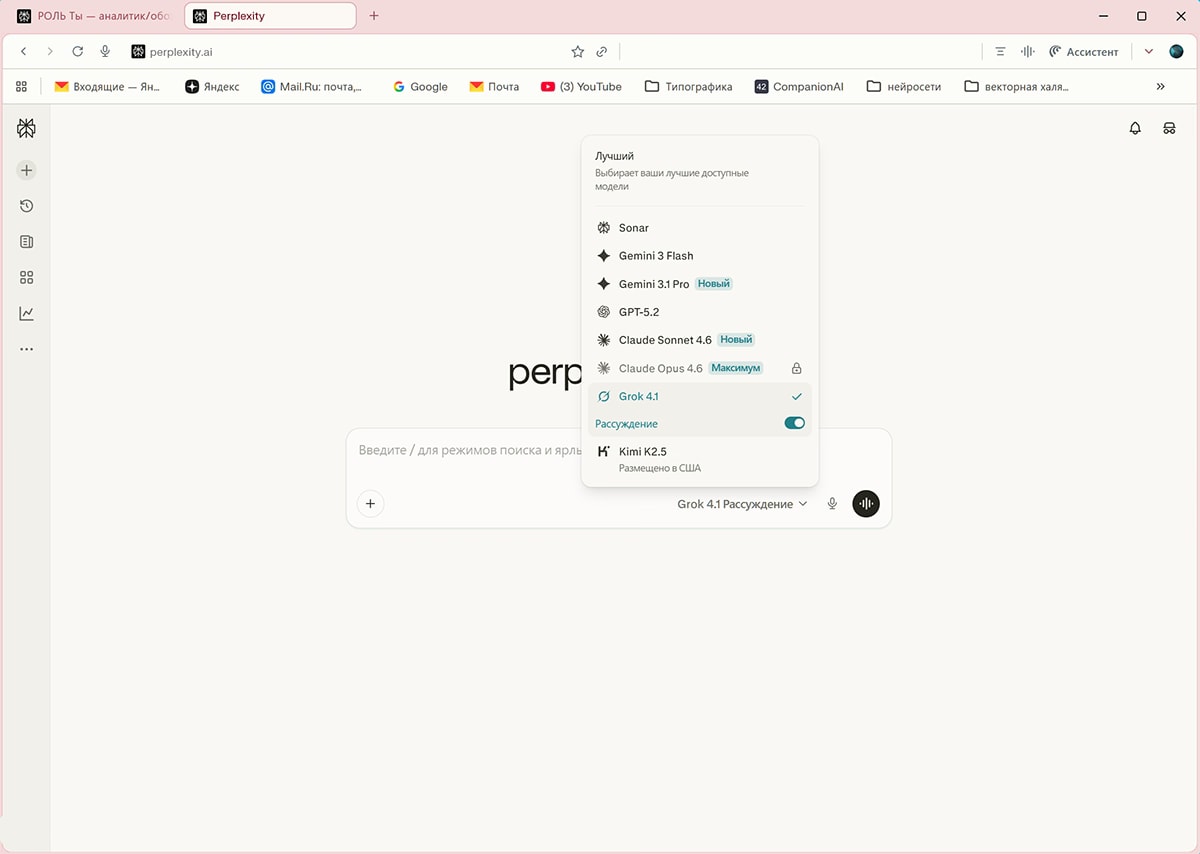This screenshot has width=1200, height=854.
Task: Open the Почта bookmark
Action: [x=494, y=87]
